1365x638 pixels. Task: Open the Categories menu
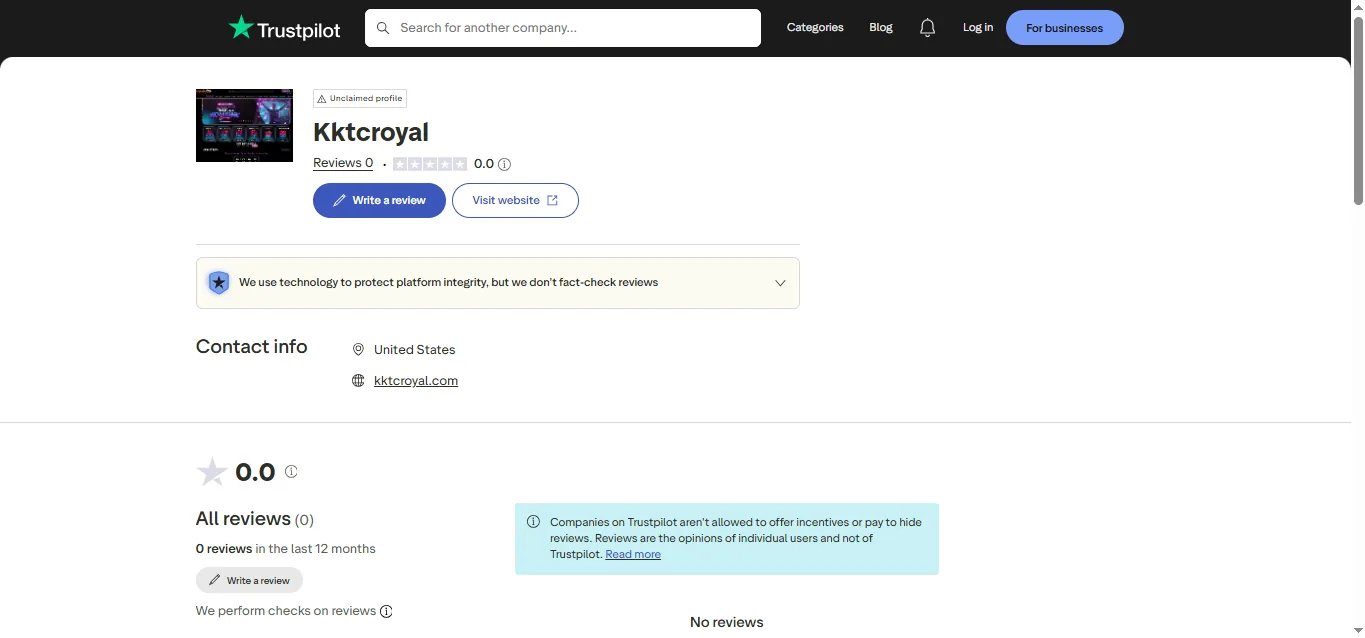point(815,28)
